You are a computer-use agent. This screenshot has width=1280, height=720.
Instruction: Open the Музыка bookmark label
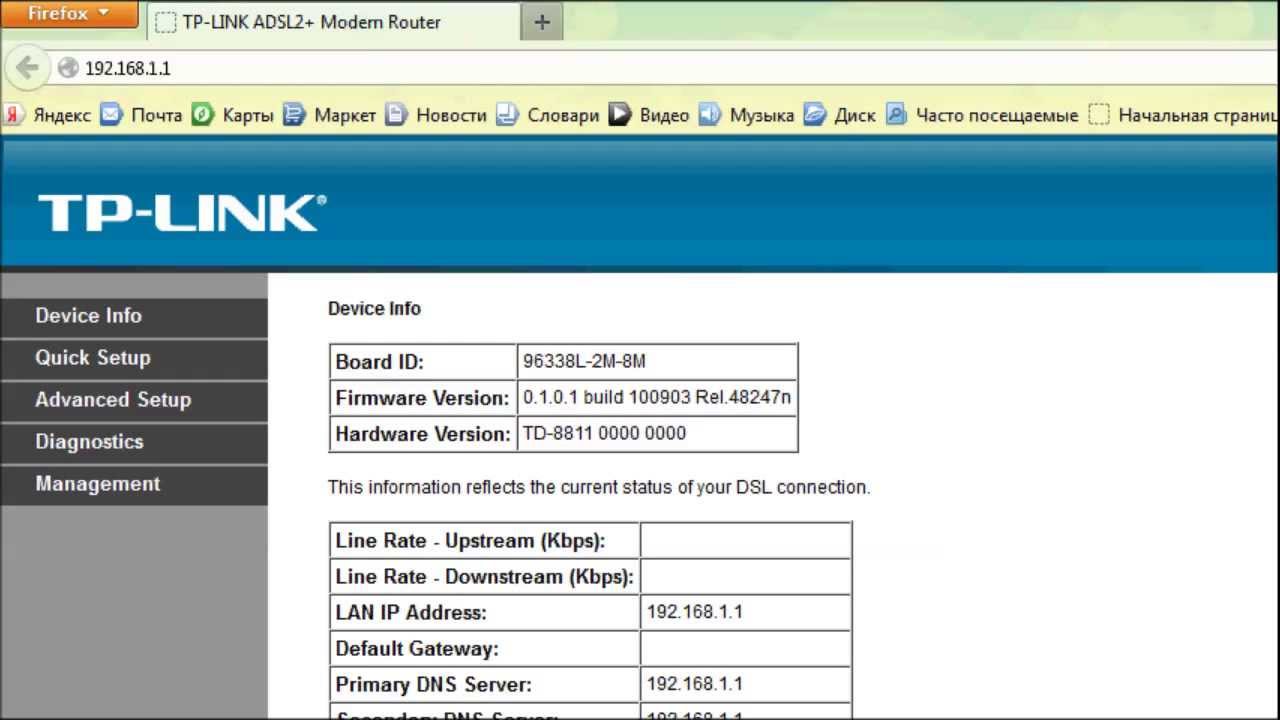(x=762, y=115)
